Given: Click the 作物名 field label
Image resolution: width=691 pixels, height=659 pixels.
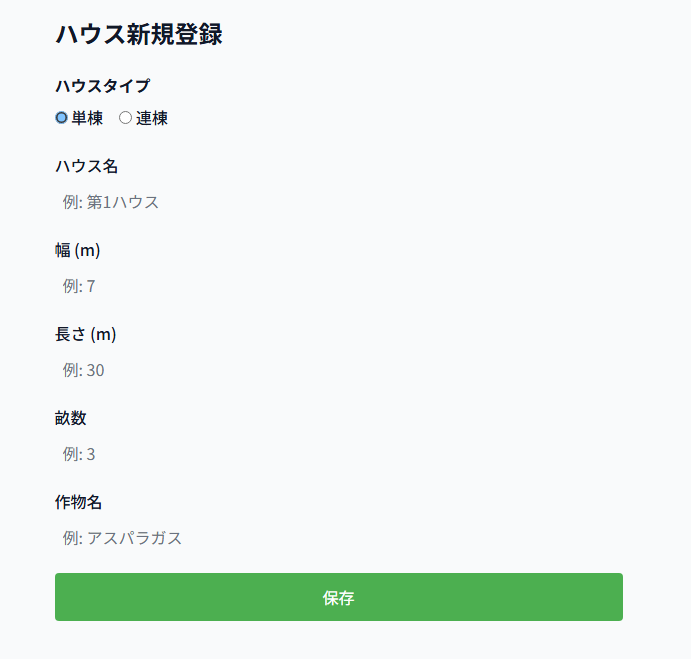Looking at the screenshot, I should pyautogui.click(x=79, y=502).
